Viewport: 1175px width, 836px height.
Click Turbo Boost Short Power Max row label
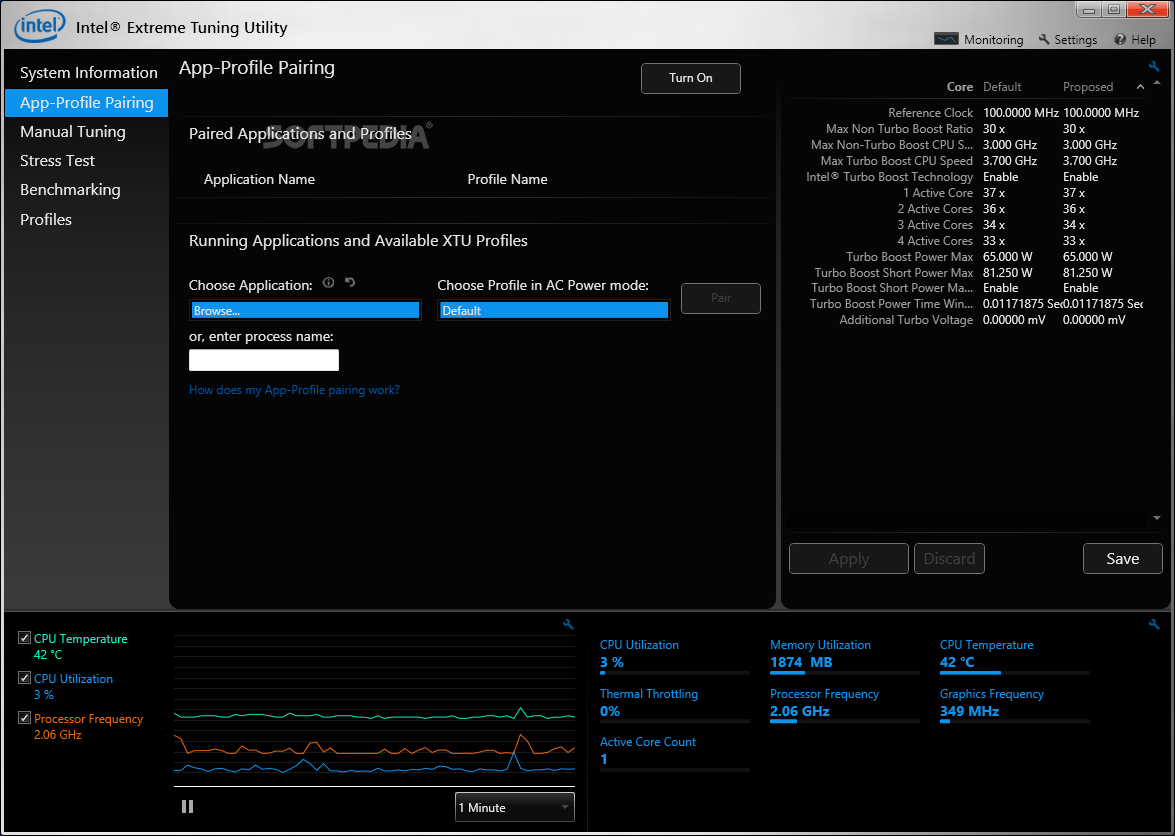[893, 273]
